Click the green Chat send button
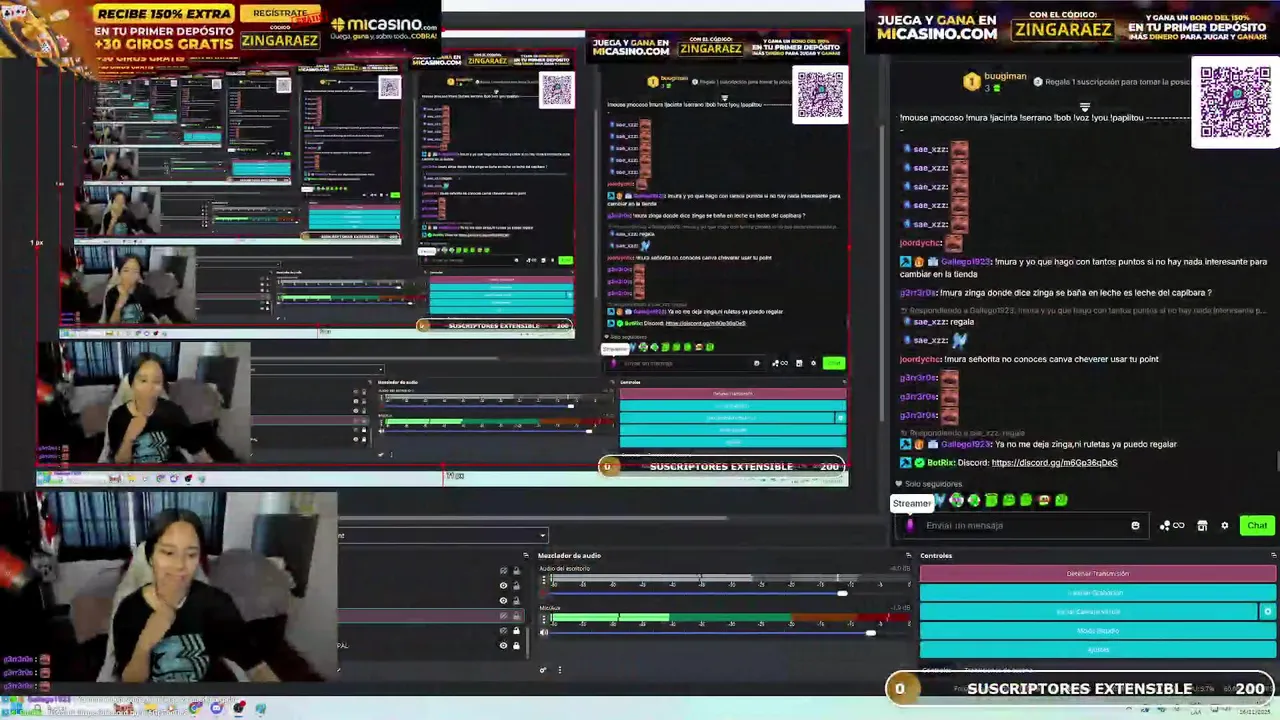The image size is (1280, 720). 1257,525
